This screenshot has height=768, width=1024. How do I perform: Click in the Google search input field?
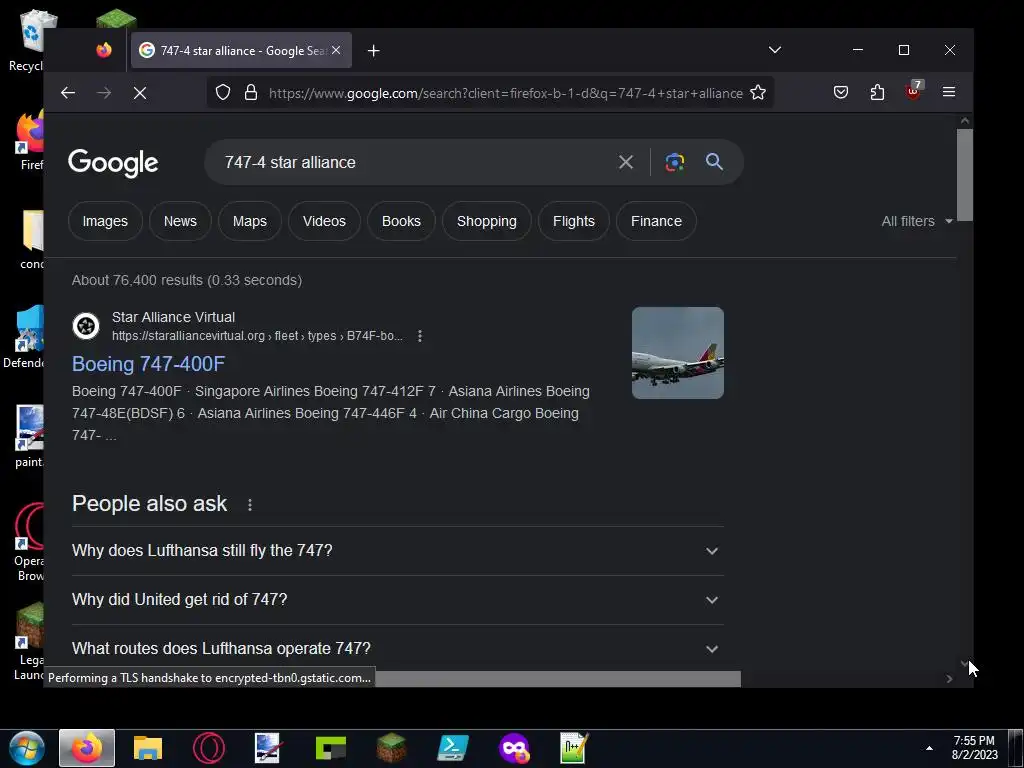pyautogui.click(x=411, y=162)
